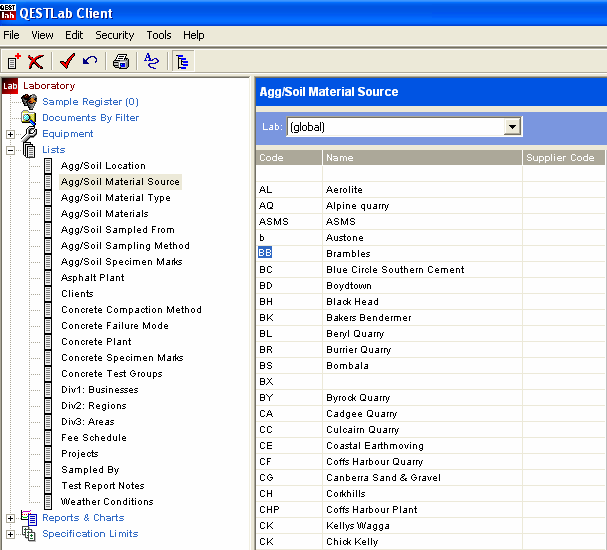Click the printer icon in toolbar

[x=121, y=62]
